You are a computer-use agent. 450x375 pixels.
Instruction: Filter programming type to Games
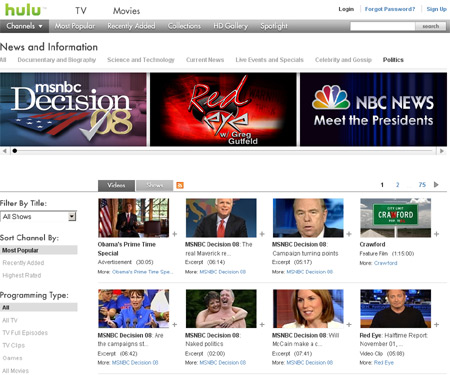12,358
